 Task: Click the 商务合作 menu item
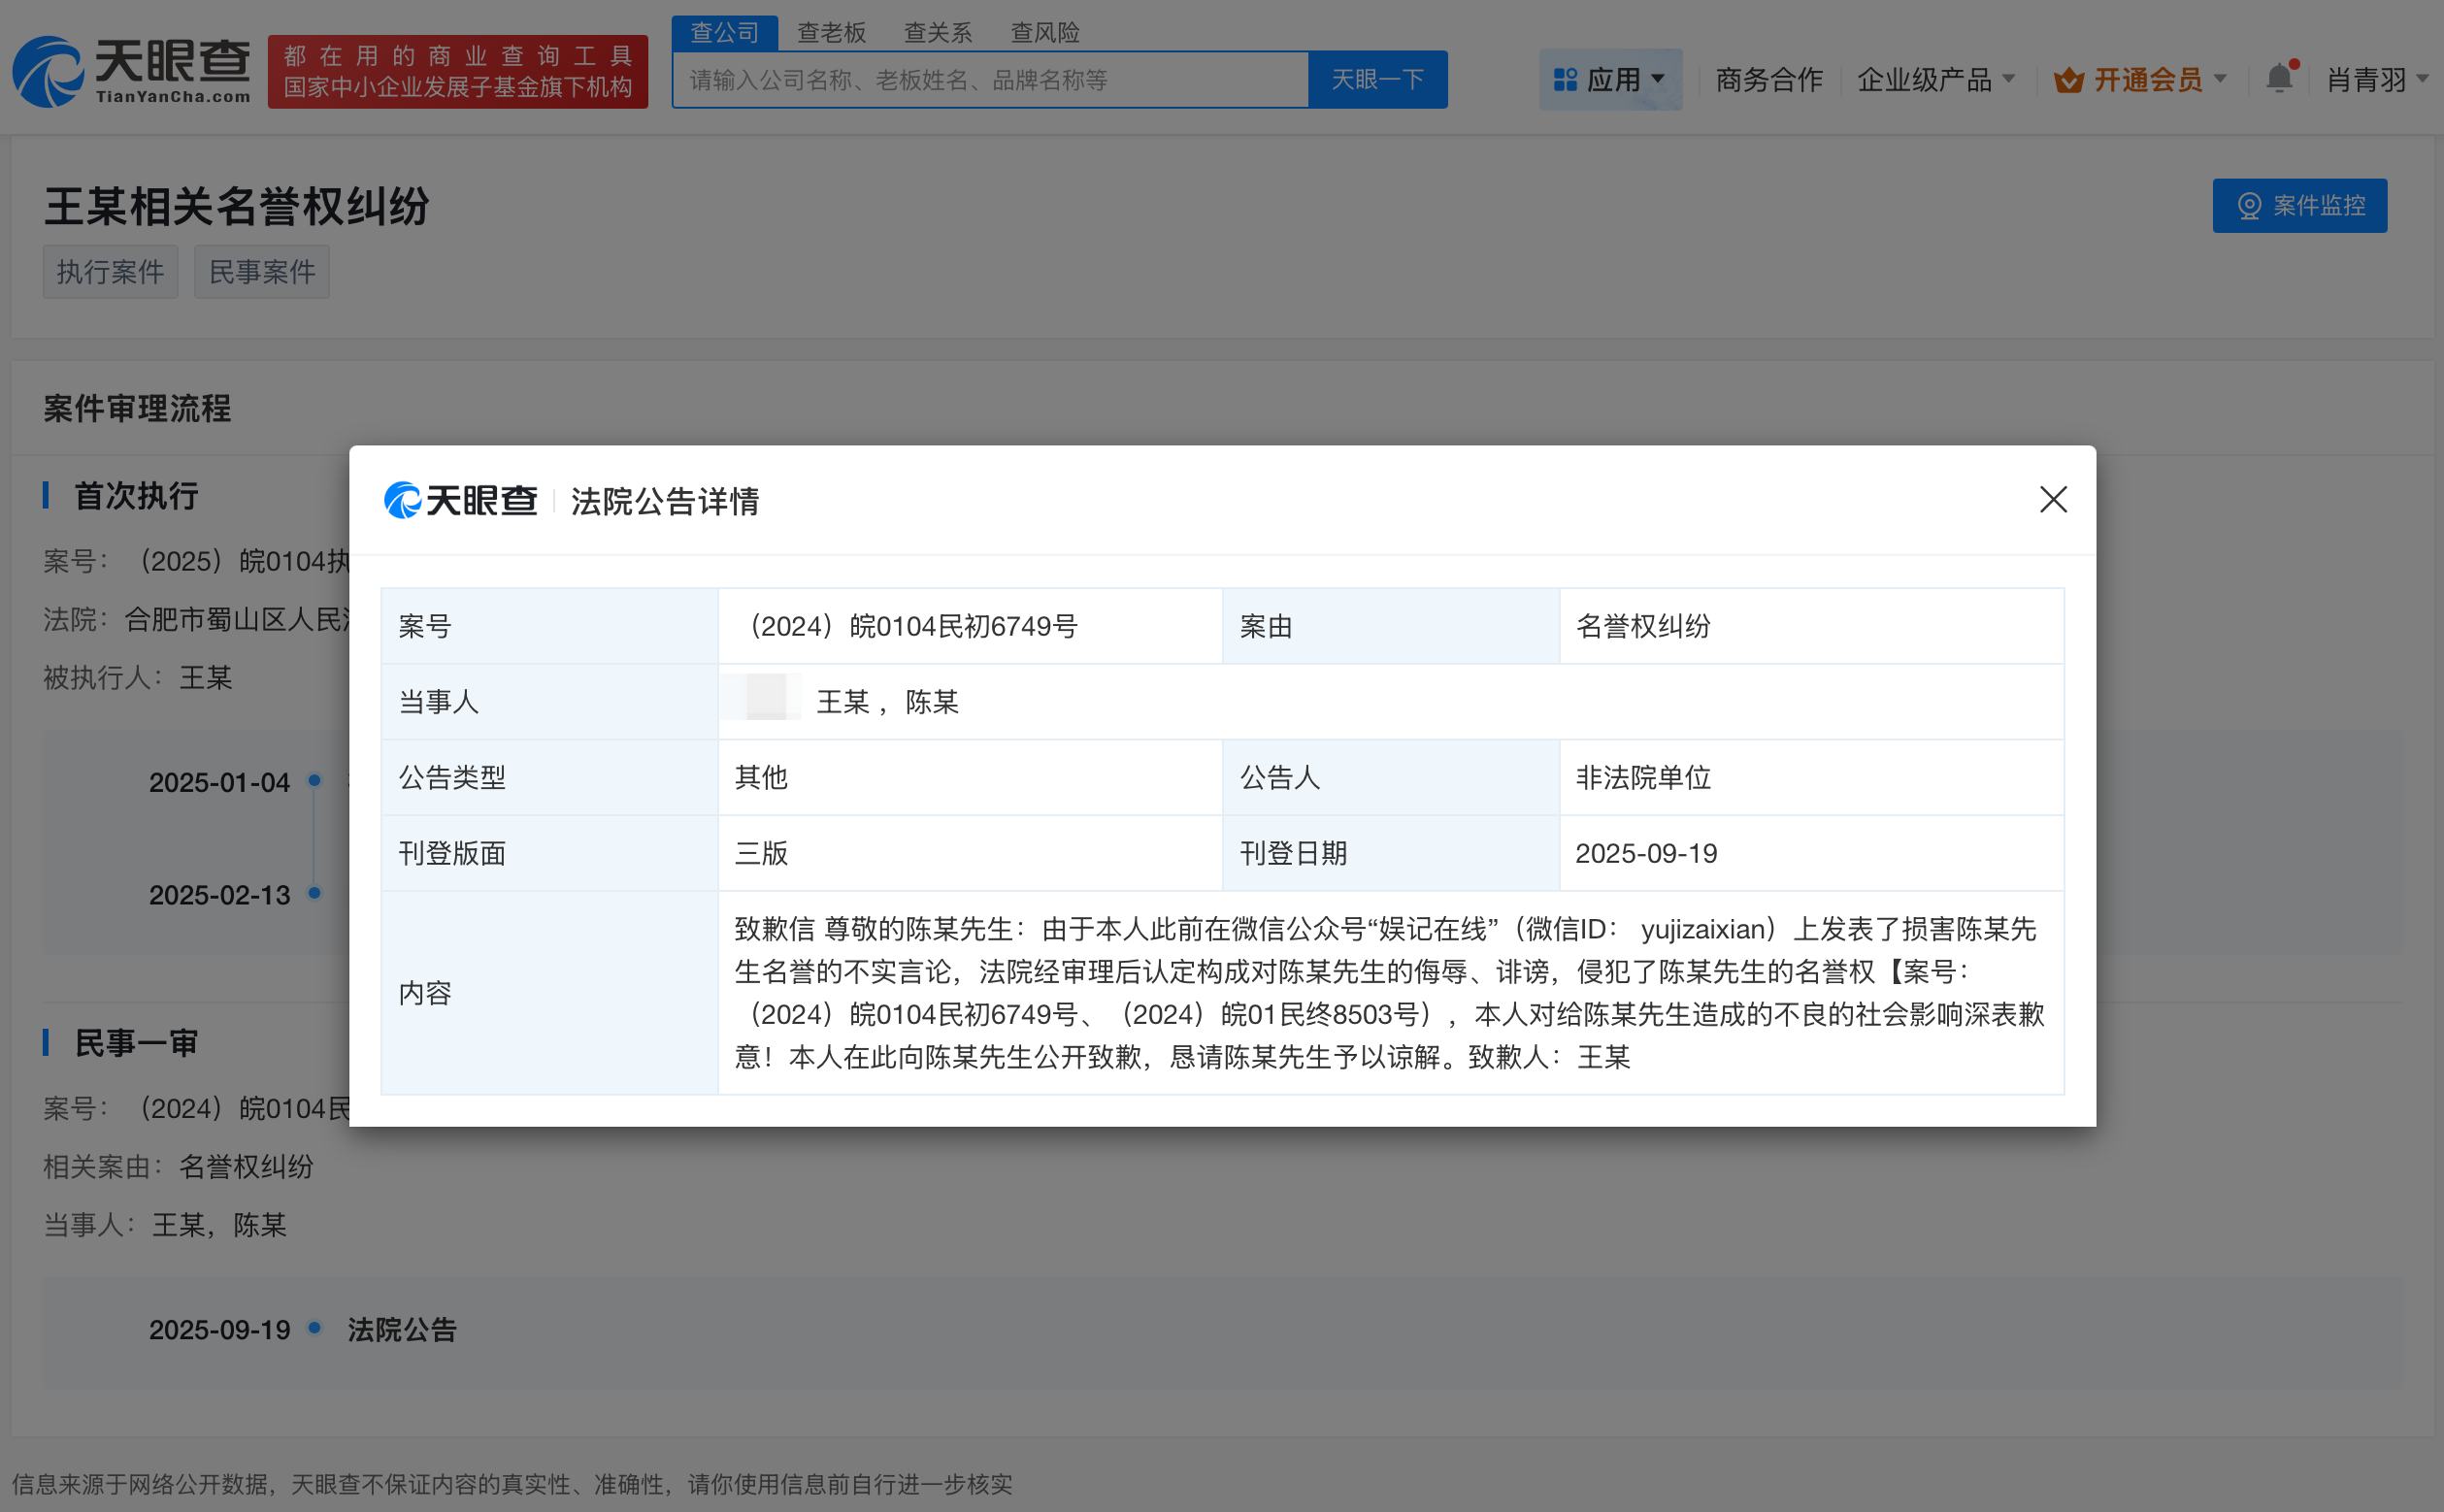click(x=1769, y=80)
